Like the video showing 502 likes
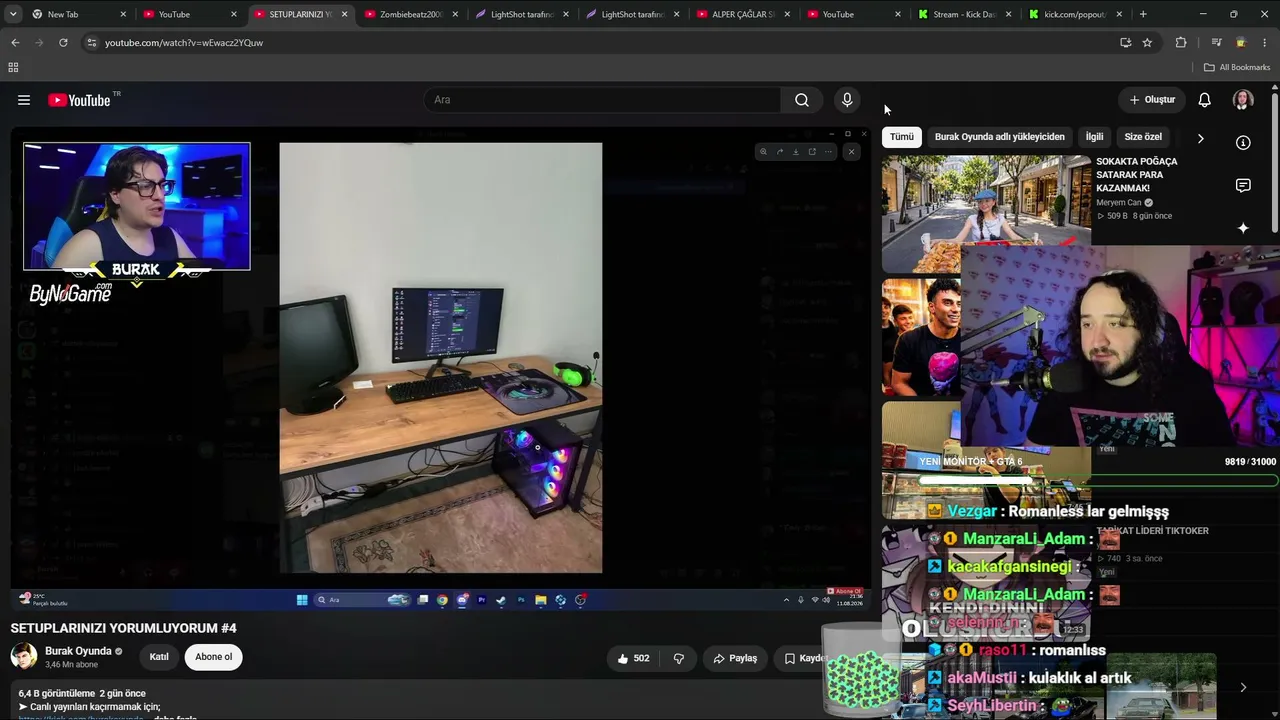The height and width of the screenshot is (720, 1280). [x=633, y=658]
